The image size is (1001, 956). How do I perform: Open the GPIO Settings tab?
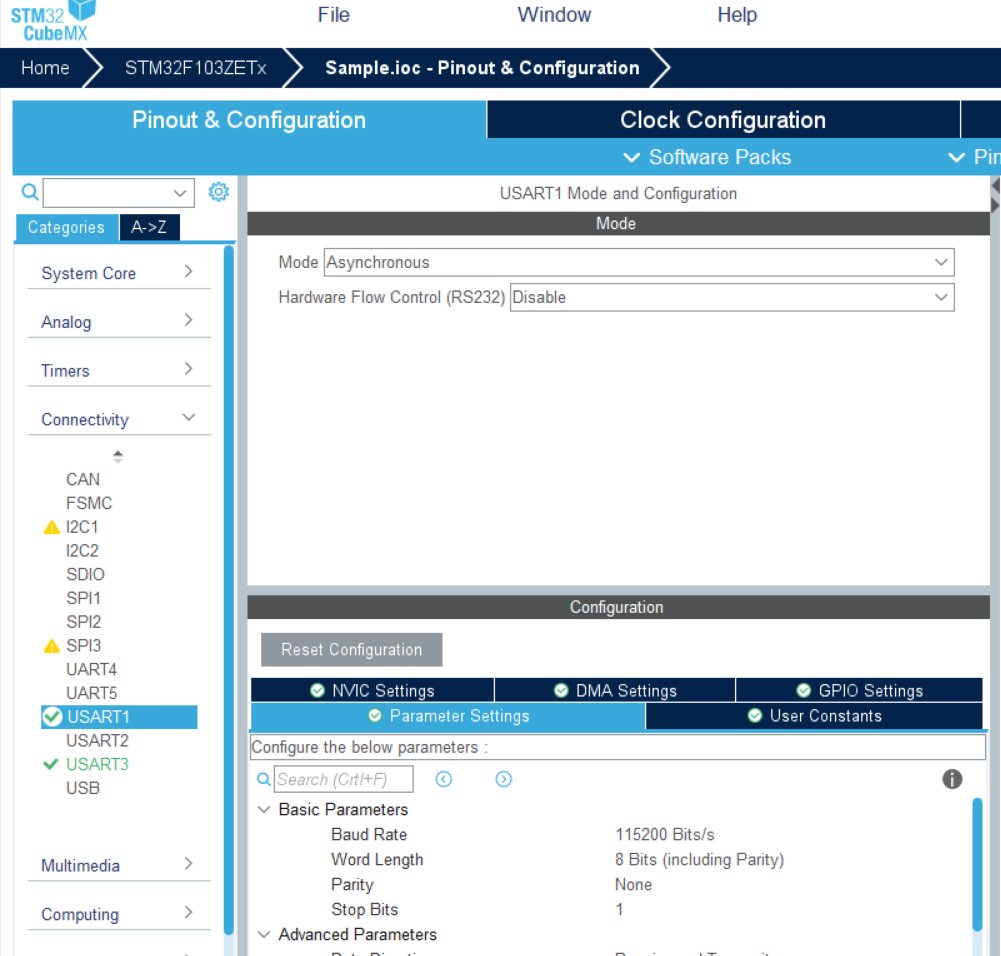[859, 691]
